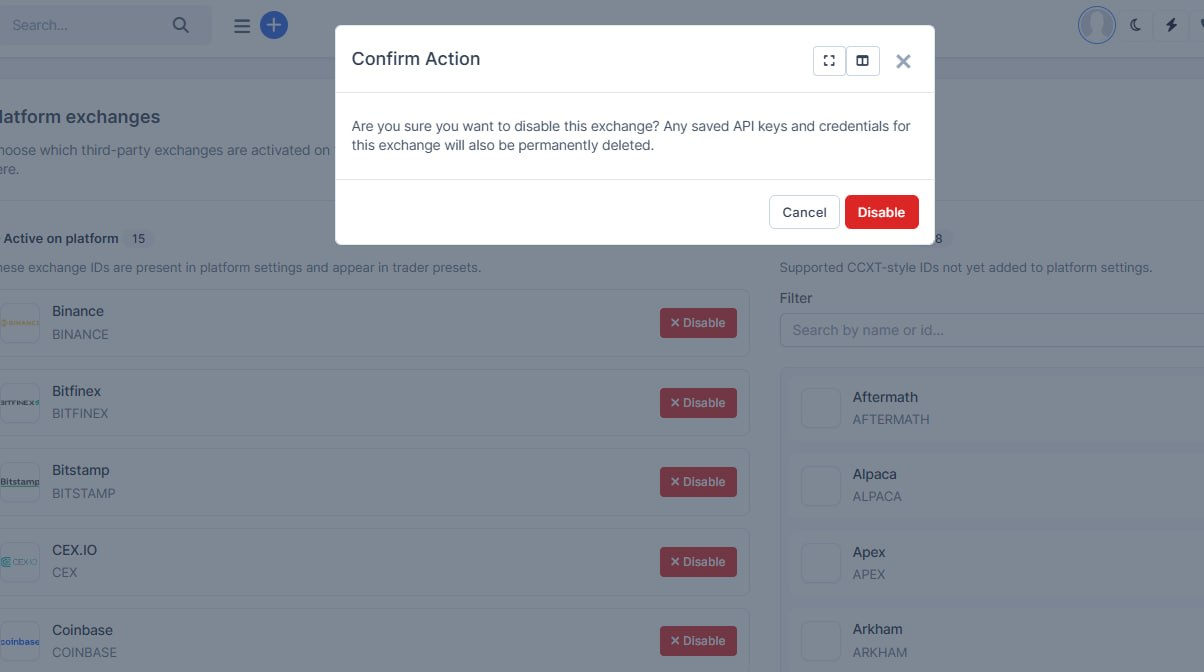Open the hamburger menu icon
This screenshot has height=672, width=1204.
[242, 26]
